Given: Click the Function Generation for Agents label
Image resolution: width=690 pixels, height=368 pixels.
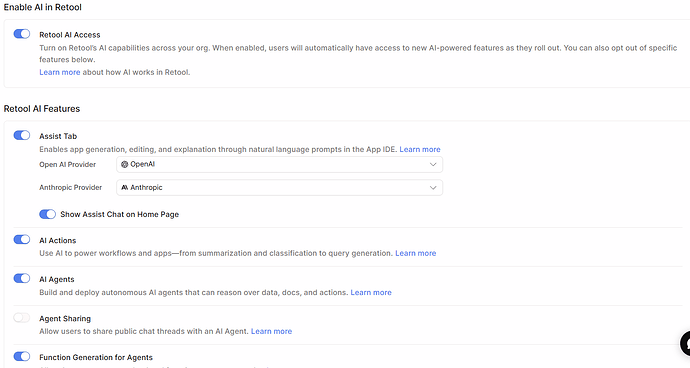Looking at the screenshot, I should point(96,357).
